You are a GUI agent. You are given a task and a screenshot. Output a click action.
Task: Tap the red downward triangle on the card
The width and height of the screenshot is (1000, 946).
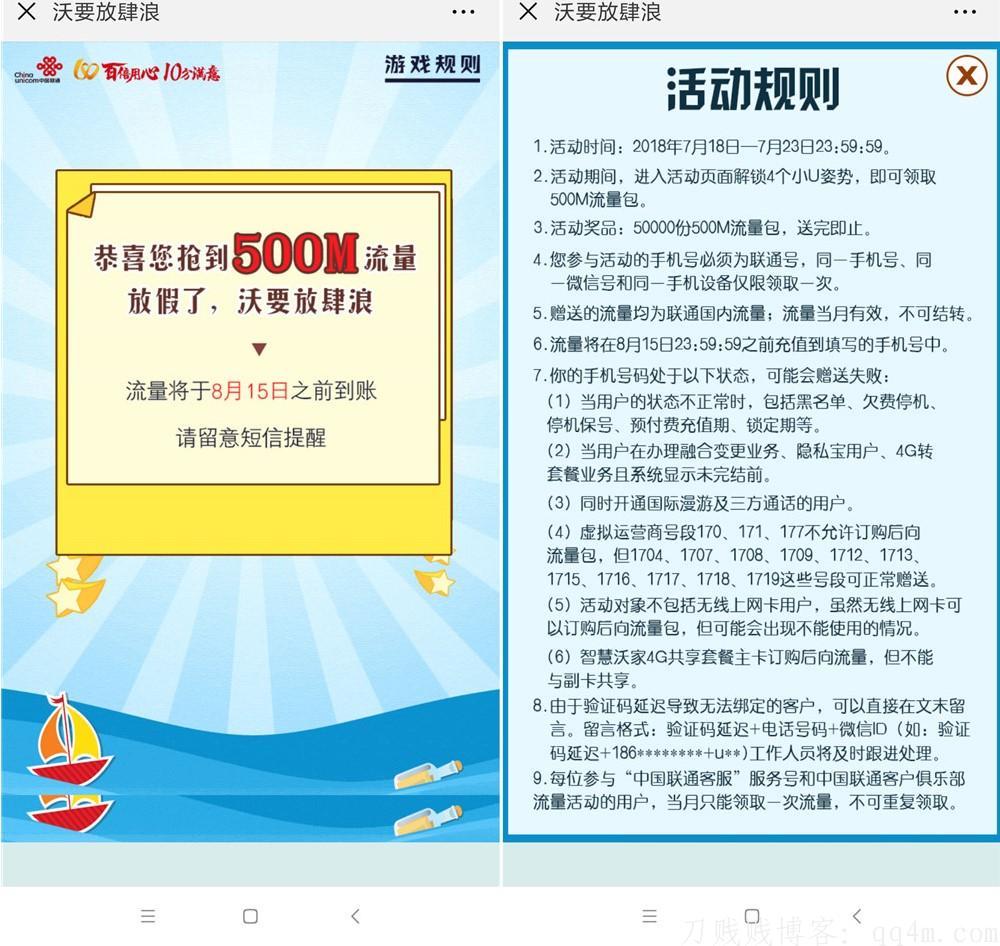point(259,349)
